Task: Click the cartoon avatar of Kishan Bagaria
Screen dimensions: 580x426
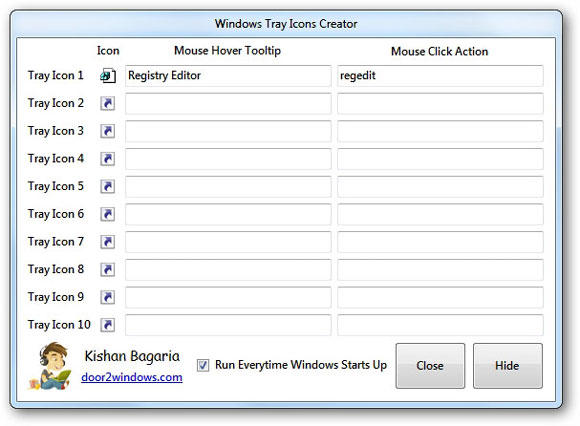Action: point(51,366)
